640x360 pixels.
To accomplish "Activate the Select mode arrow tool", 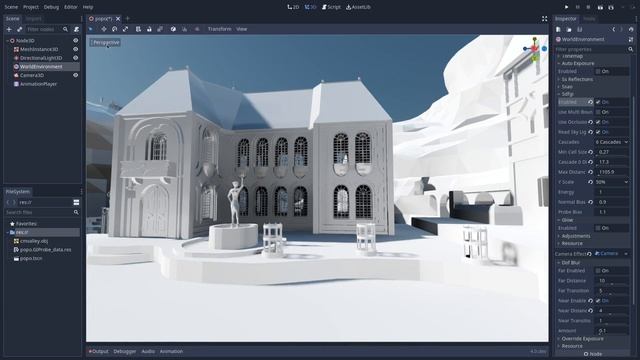I will tap(91, 29).
